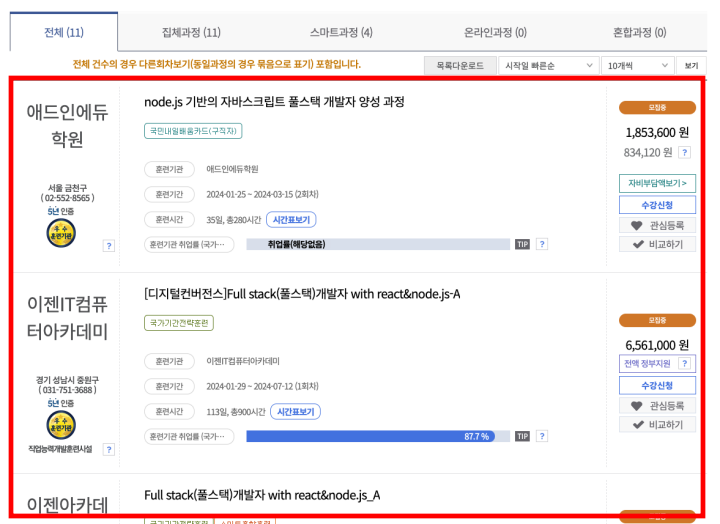
Task: Click the help icon in 전액 정부지원 box
Action: pos(685,364)
